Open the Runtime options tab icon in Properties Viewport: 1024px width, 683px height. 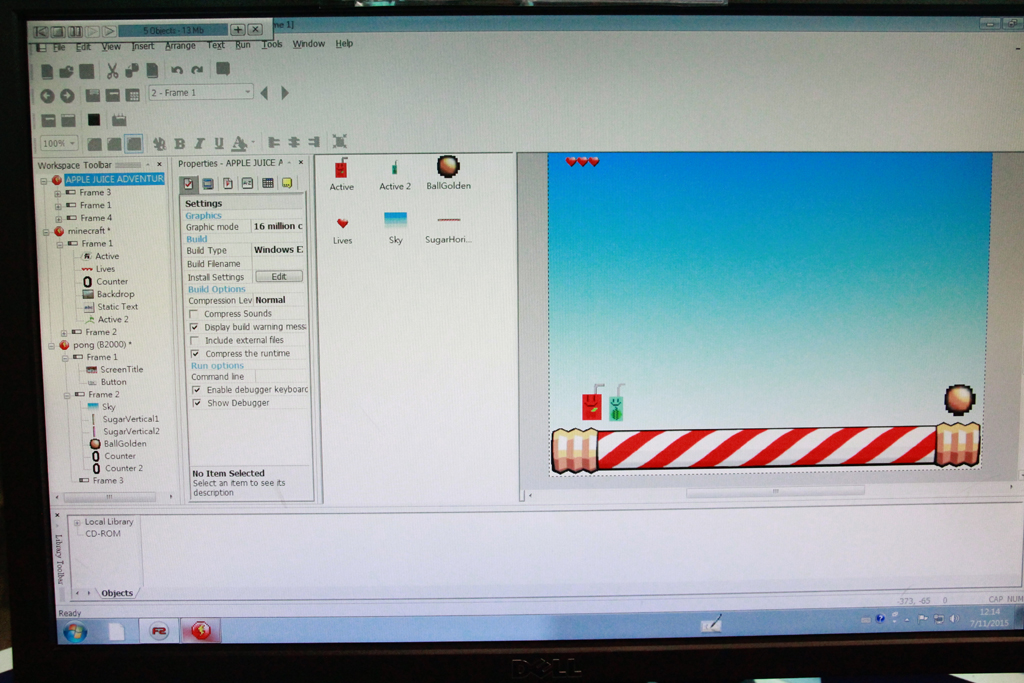227,183
